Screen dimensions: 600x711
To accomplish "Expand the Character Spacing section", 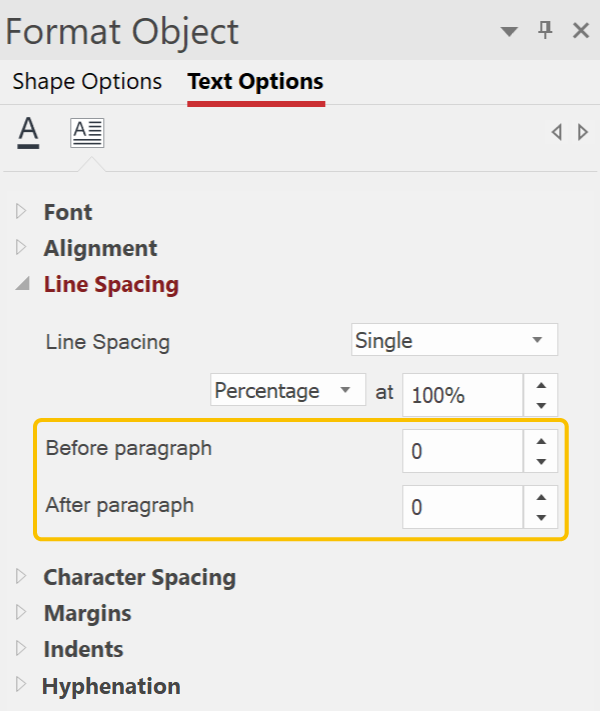I will coord(139,577).
